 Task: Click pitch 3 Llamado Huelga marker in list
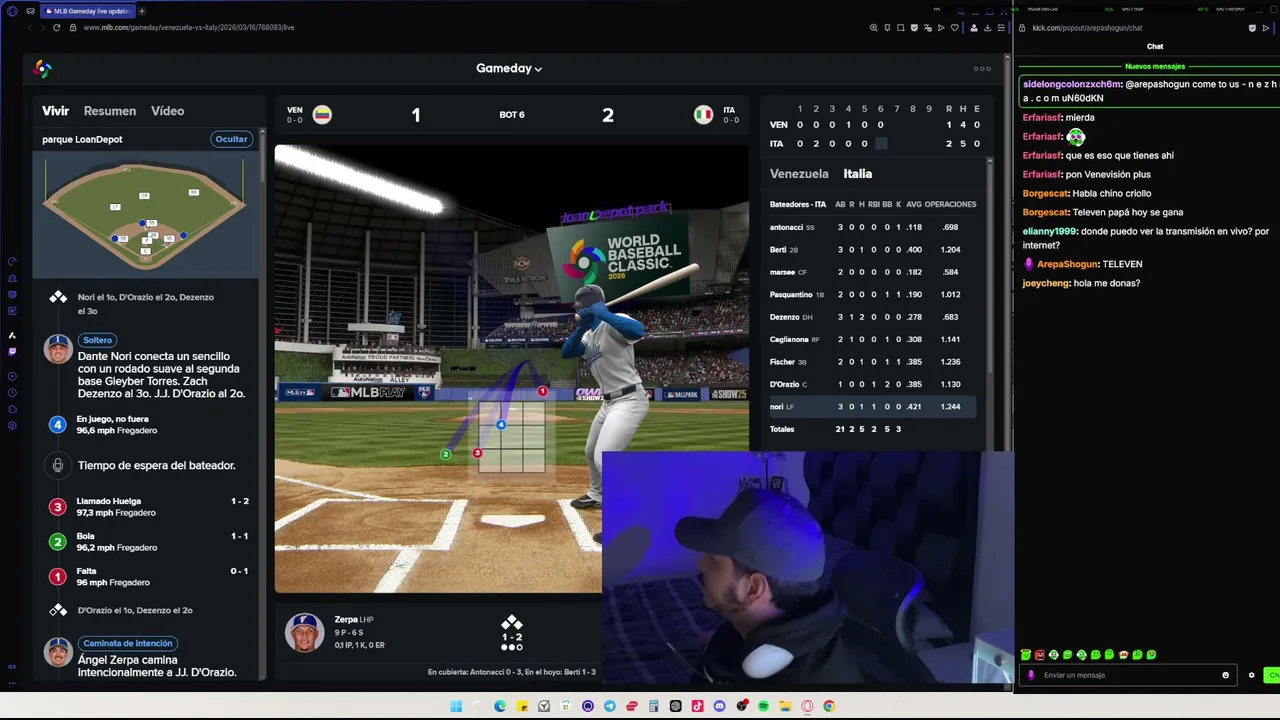tap(58, 507)
